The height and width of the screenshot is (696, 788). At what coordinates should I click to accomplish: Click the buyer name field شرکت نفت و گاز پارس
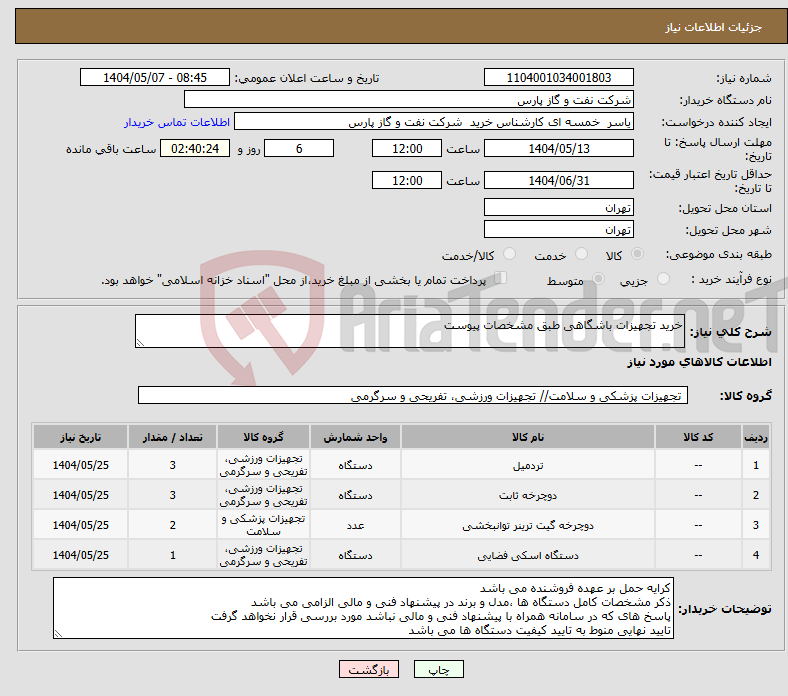pyautogui.click(x=409, y=100)
